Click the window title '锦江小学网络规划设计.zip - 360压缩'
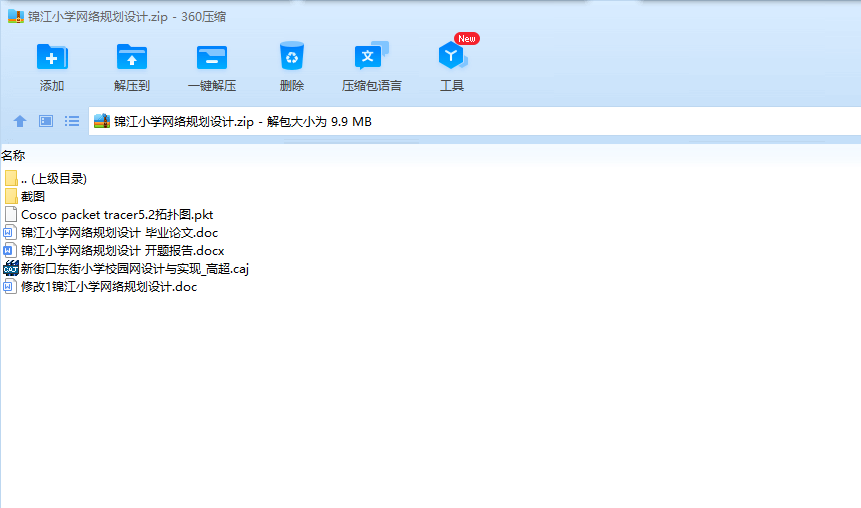This screenshot has width=861, height=508. (x=127, y=16)
